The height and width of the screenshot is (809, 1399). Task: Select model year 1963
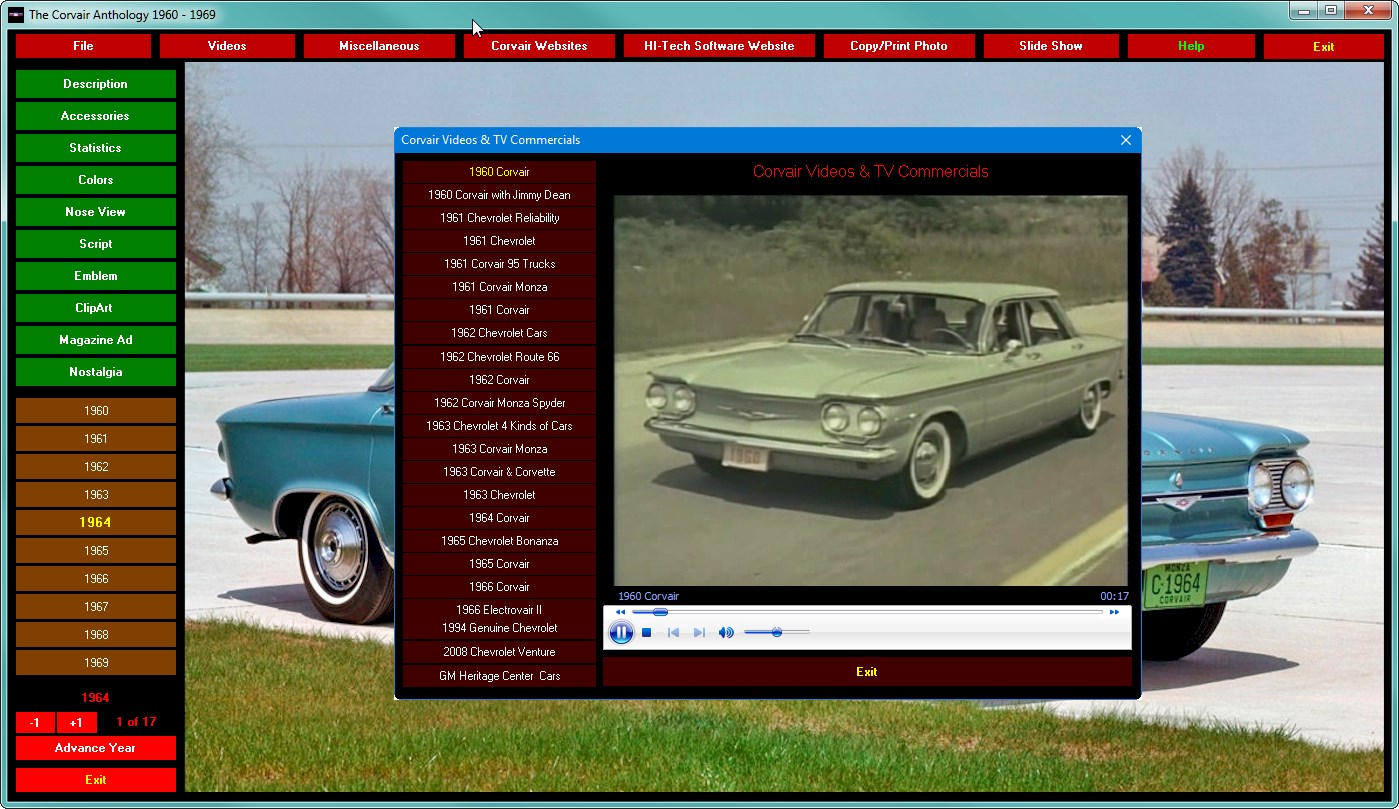pos(96,495)
